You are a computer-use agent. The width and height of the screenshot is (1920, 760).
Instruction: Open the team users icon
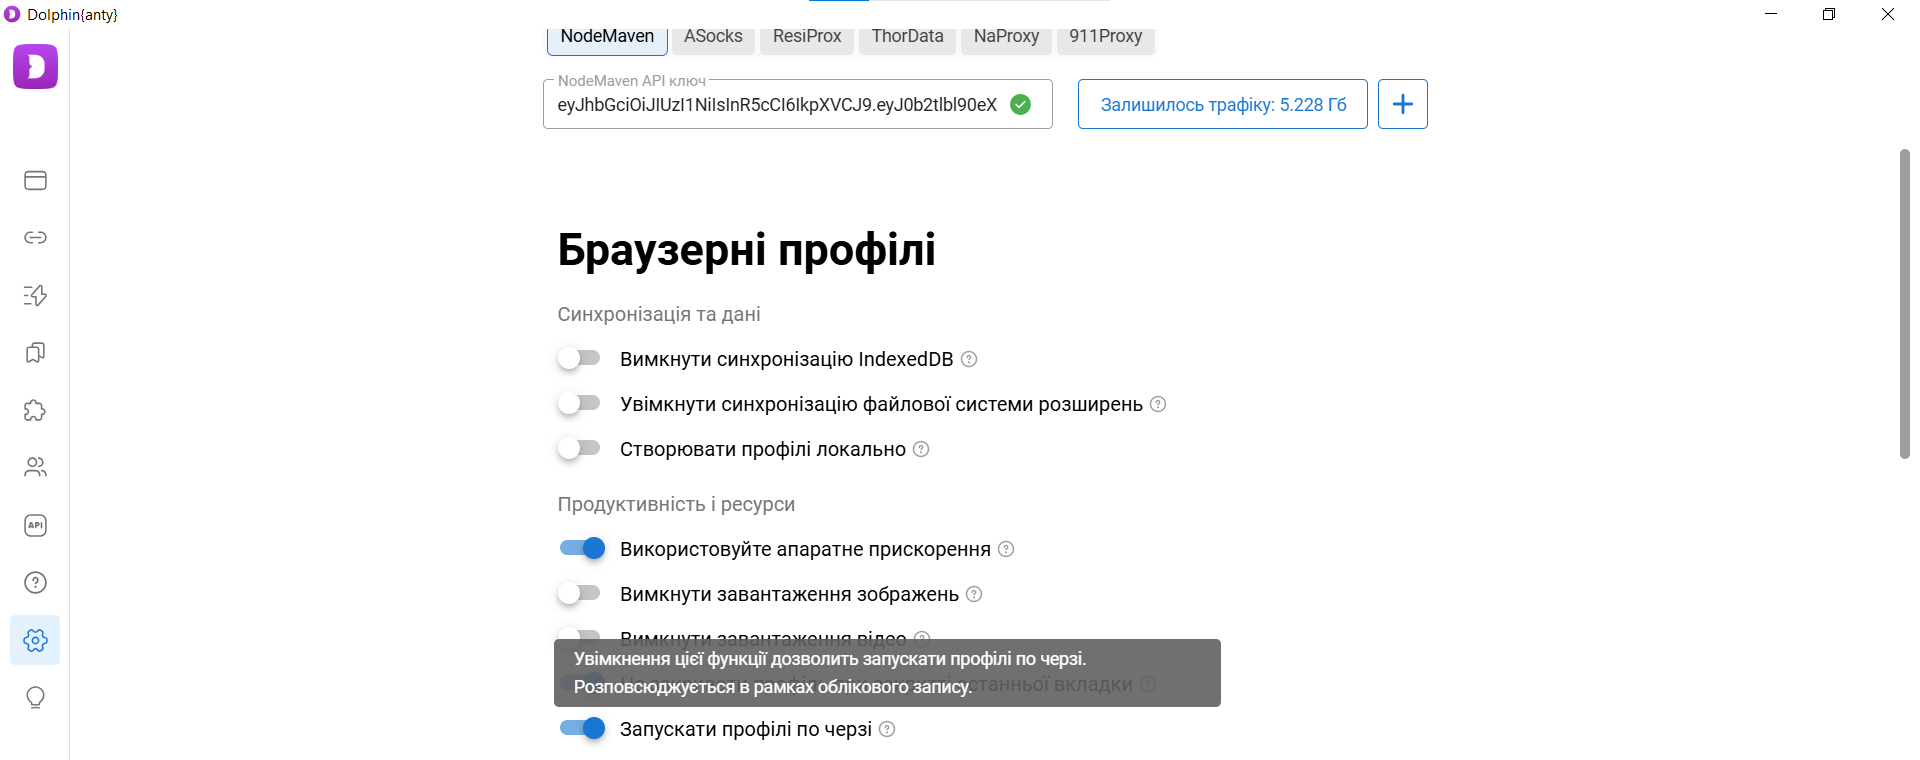point(35,467)
